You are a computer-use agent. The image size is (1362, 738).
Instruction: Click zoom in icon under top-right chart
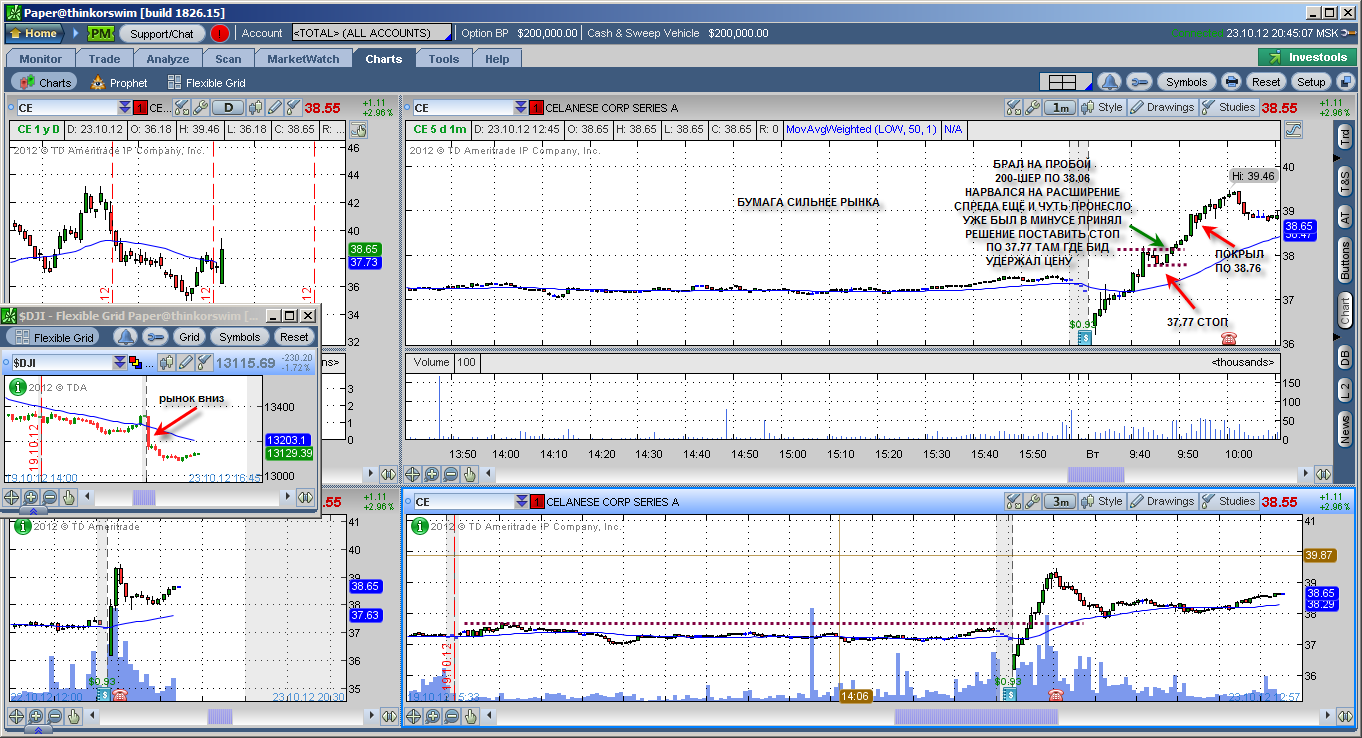tap(432, 475)
